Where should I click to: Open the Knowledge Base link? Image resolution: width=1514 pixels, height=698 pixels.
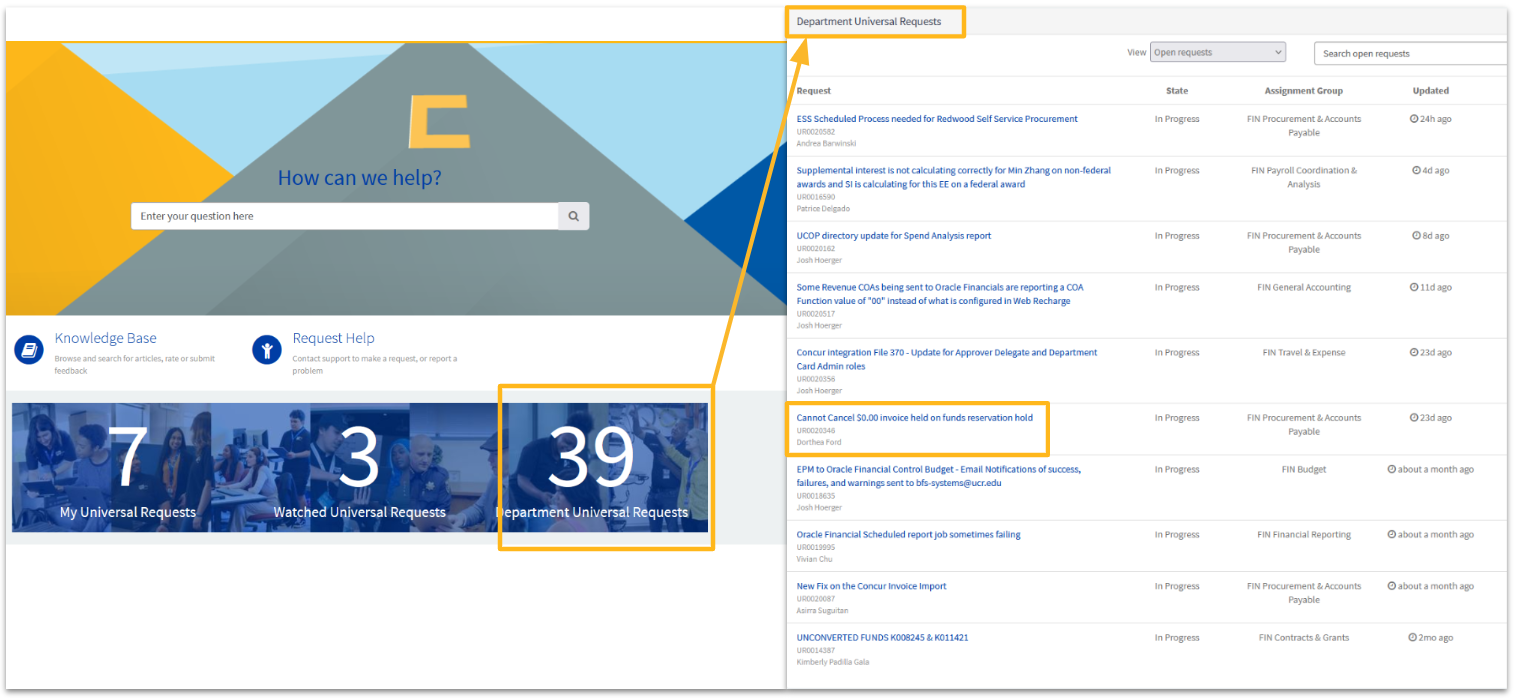105,338
